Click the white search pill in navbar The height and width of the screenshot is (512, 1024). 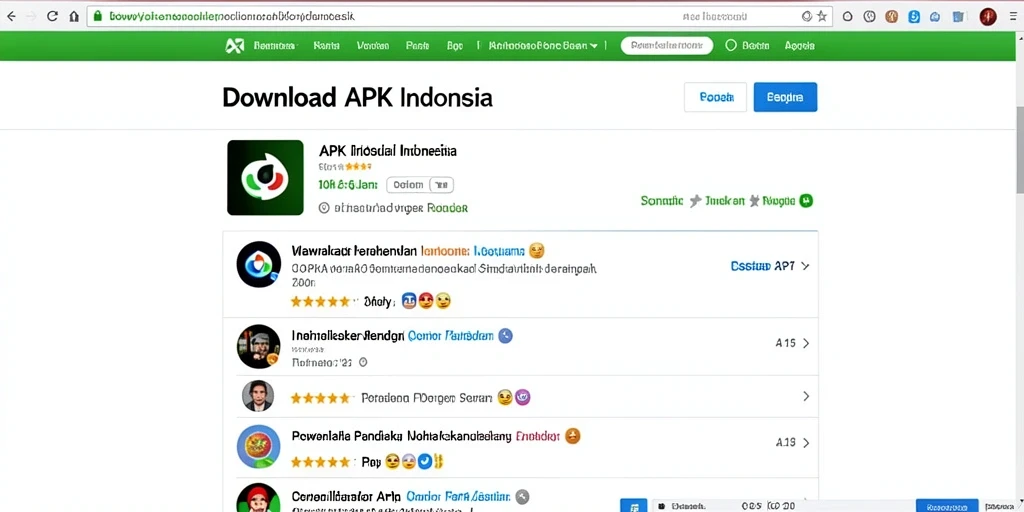coord(667,46)
